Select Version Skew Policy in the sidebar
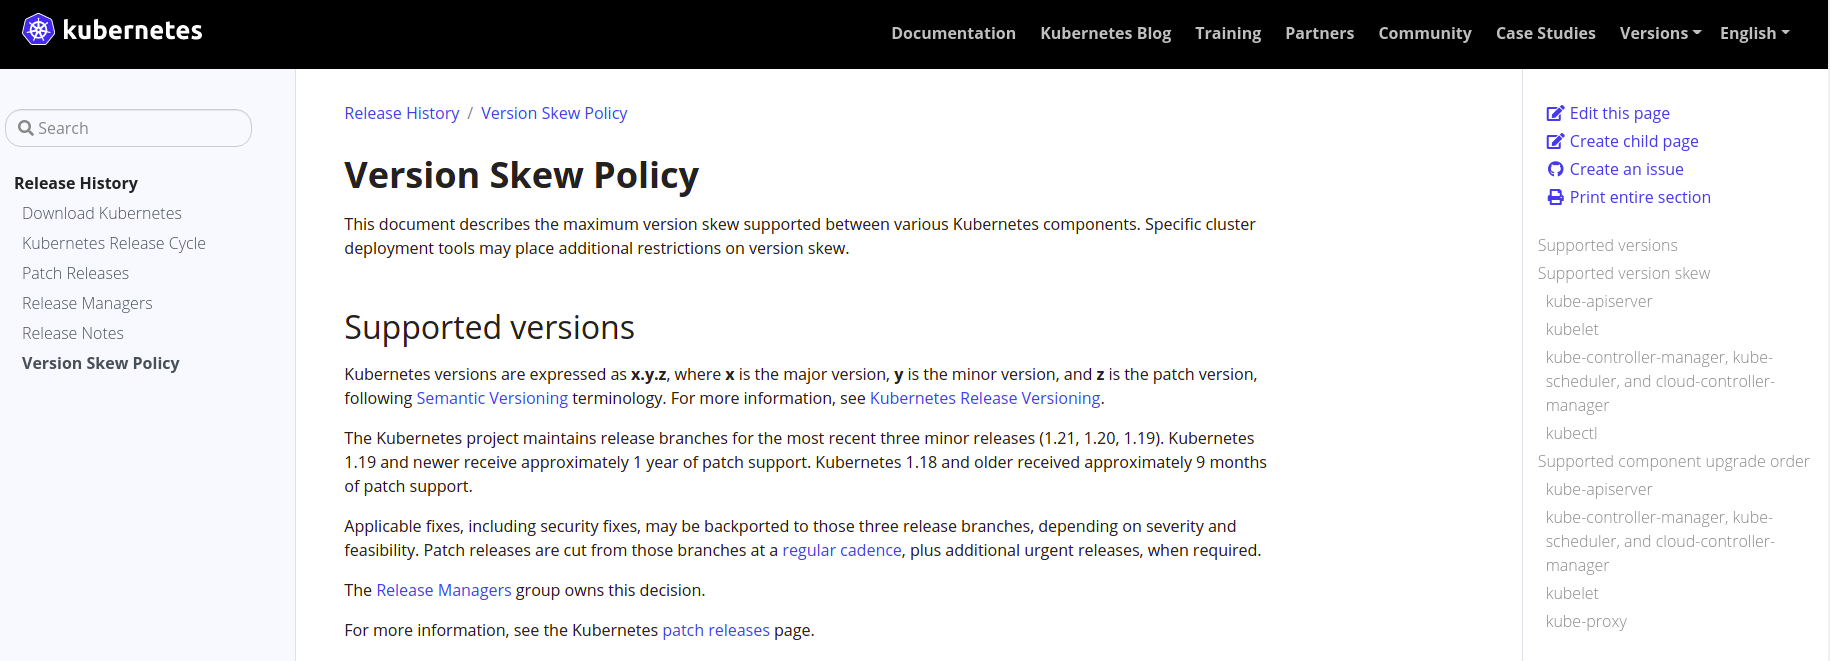Viewport: 1830px width, 661px height. [x=101, y=363]
